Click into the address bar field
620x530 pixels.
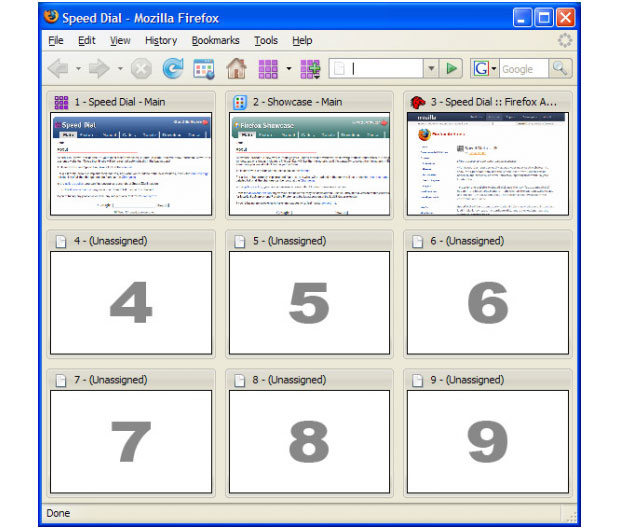(x=376, y=69)
